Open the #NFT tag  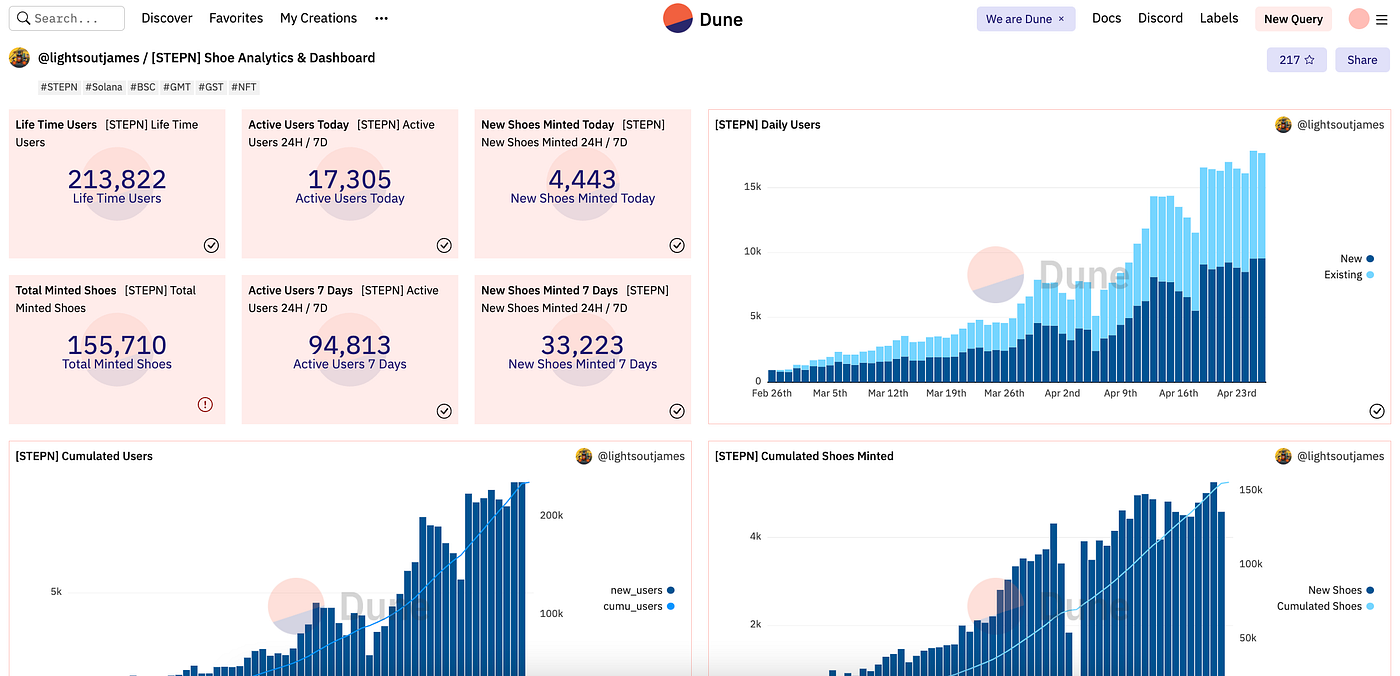click(245, 87)
